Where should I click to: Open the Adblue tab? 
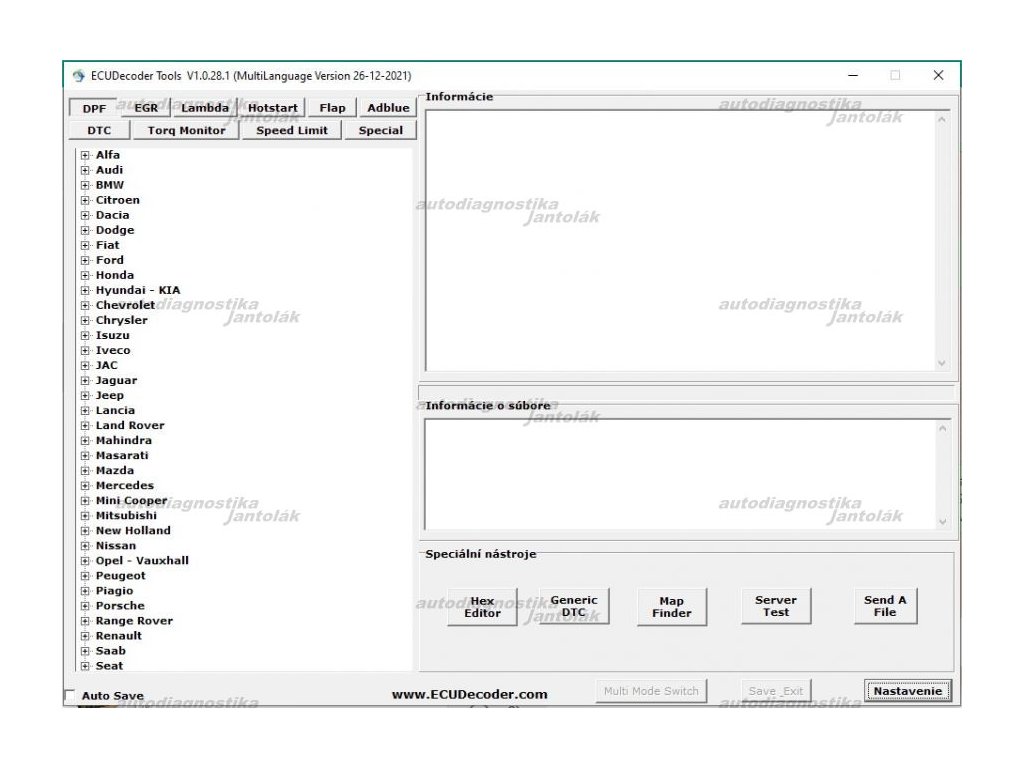click(x=387, y=108)
